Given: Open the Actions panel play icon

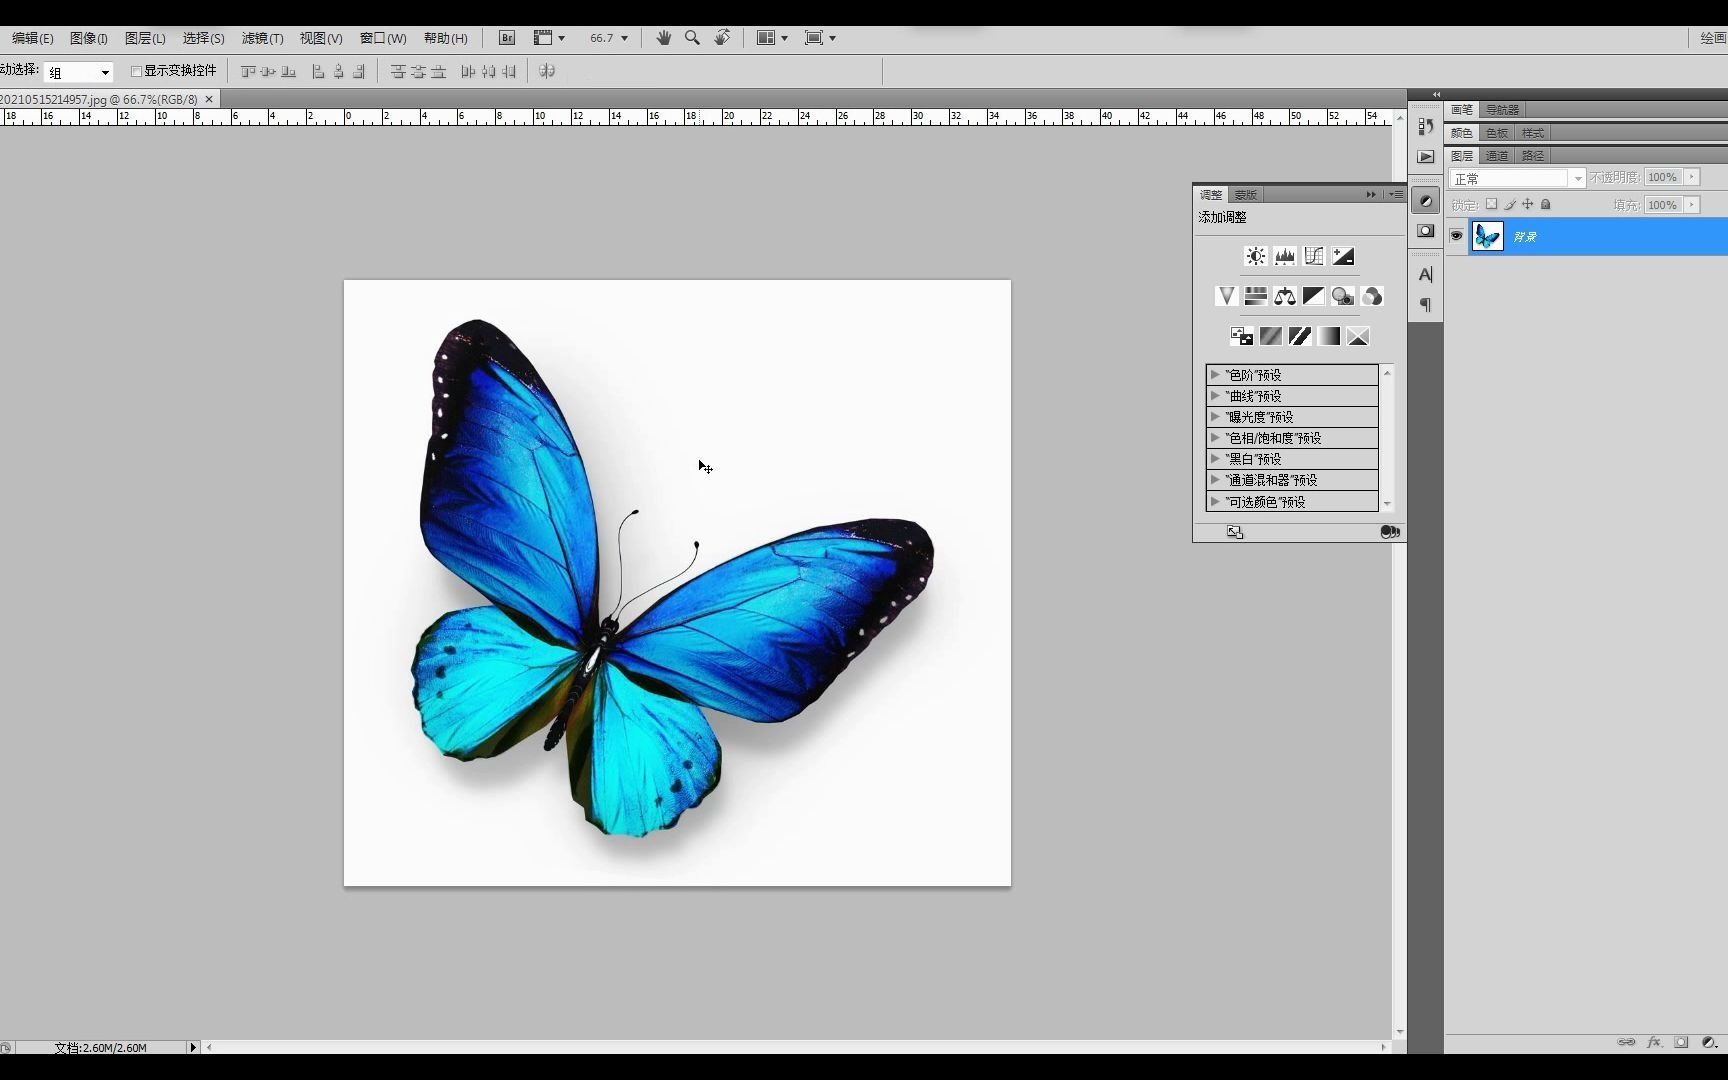Looking at the screenshot, I should point(1426,157).
